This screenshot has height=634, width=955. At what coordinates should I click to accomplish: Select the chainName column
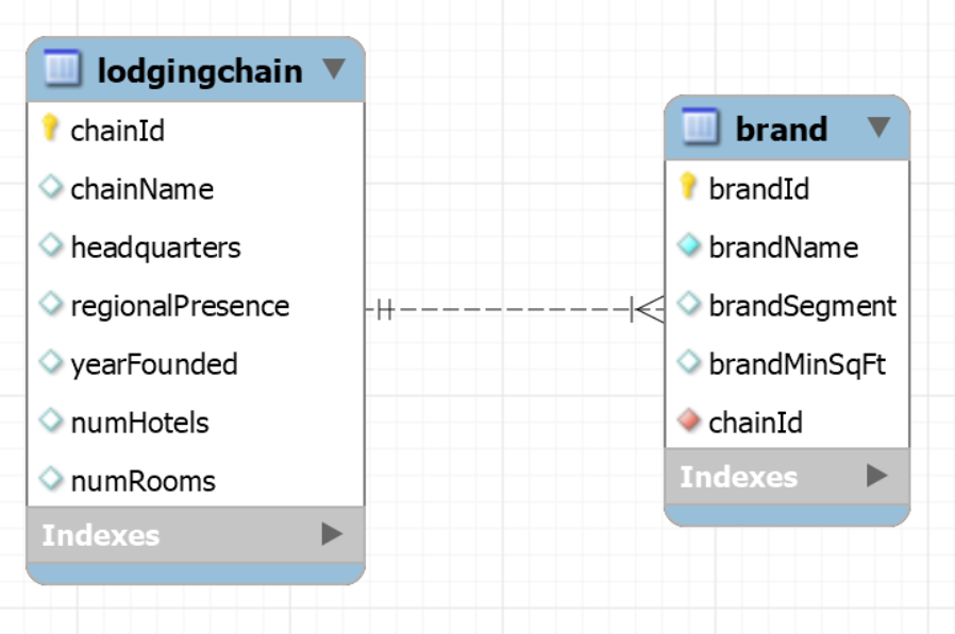(196, 189)
